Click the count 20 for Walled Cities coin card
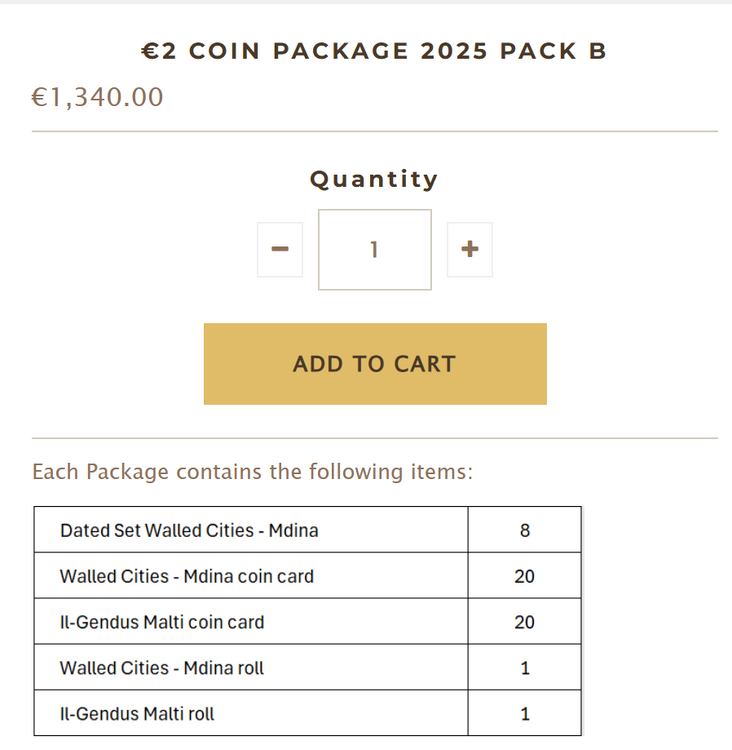This screenshot has width=732, height=750. 525,576
